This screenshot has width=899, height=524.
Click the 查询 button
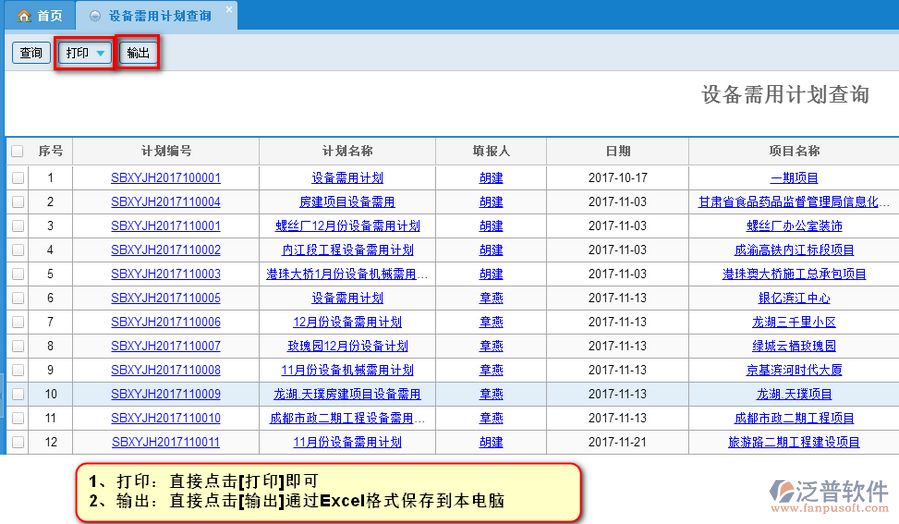[31, 53]
